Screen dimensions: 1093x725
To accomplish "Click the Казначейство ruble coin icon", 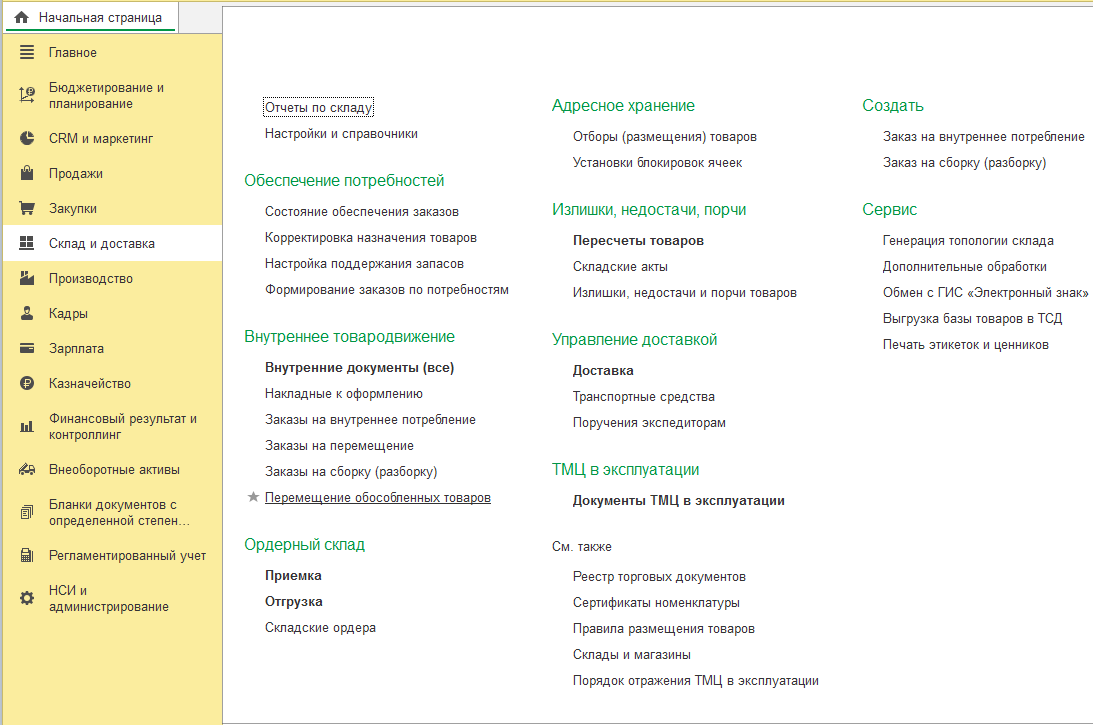I will coord(27,384).
